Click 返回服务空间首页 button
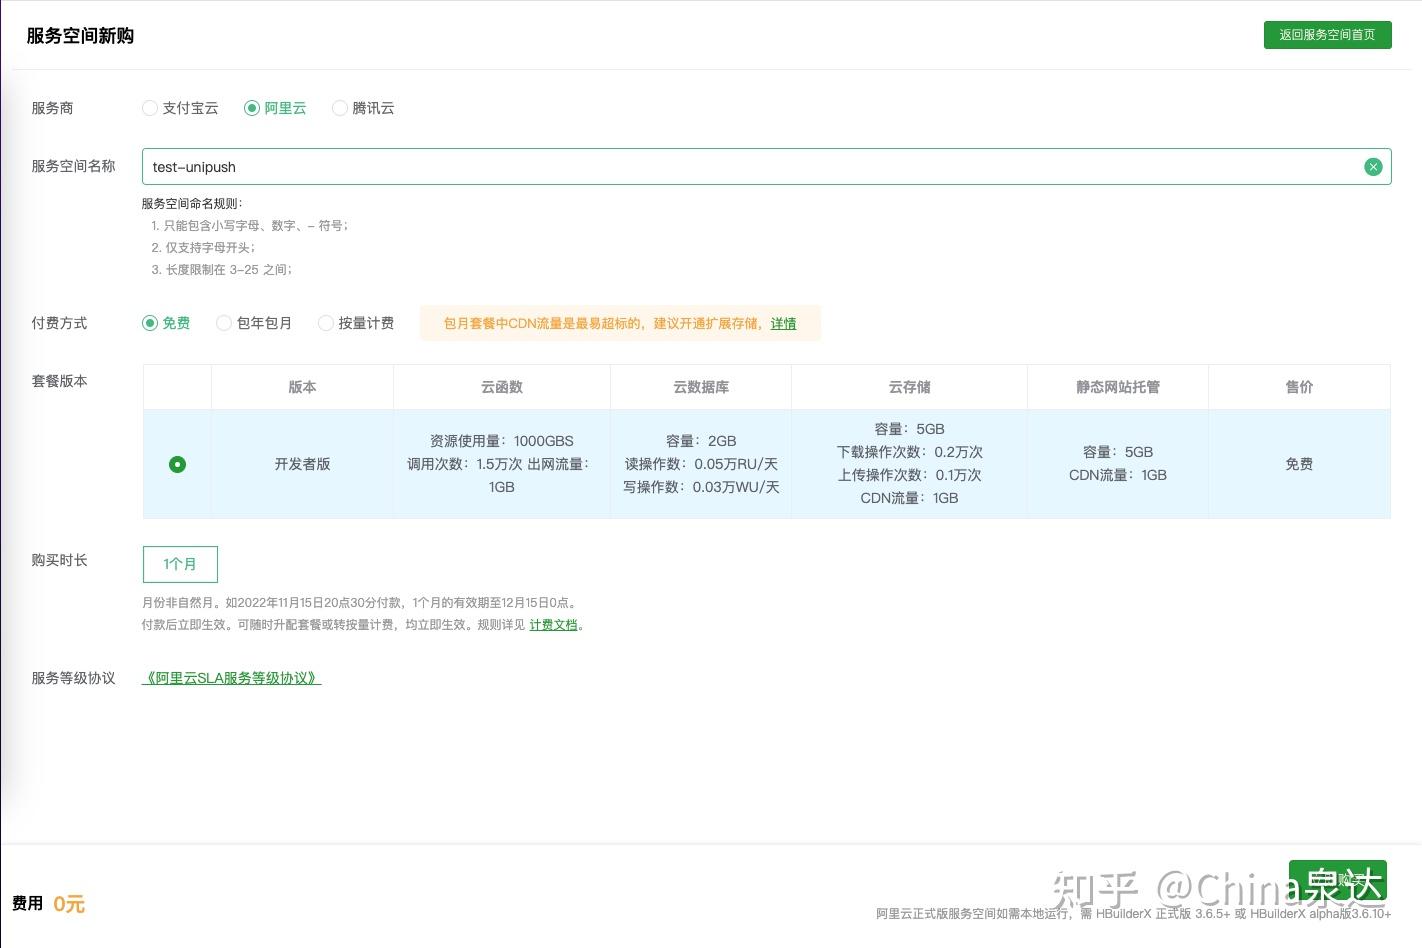1422x948 pixels. tap(1328, 34)
